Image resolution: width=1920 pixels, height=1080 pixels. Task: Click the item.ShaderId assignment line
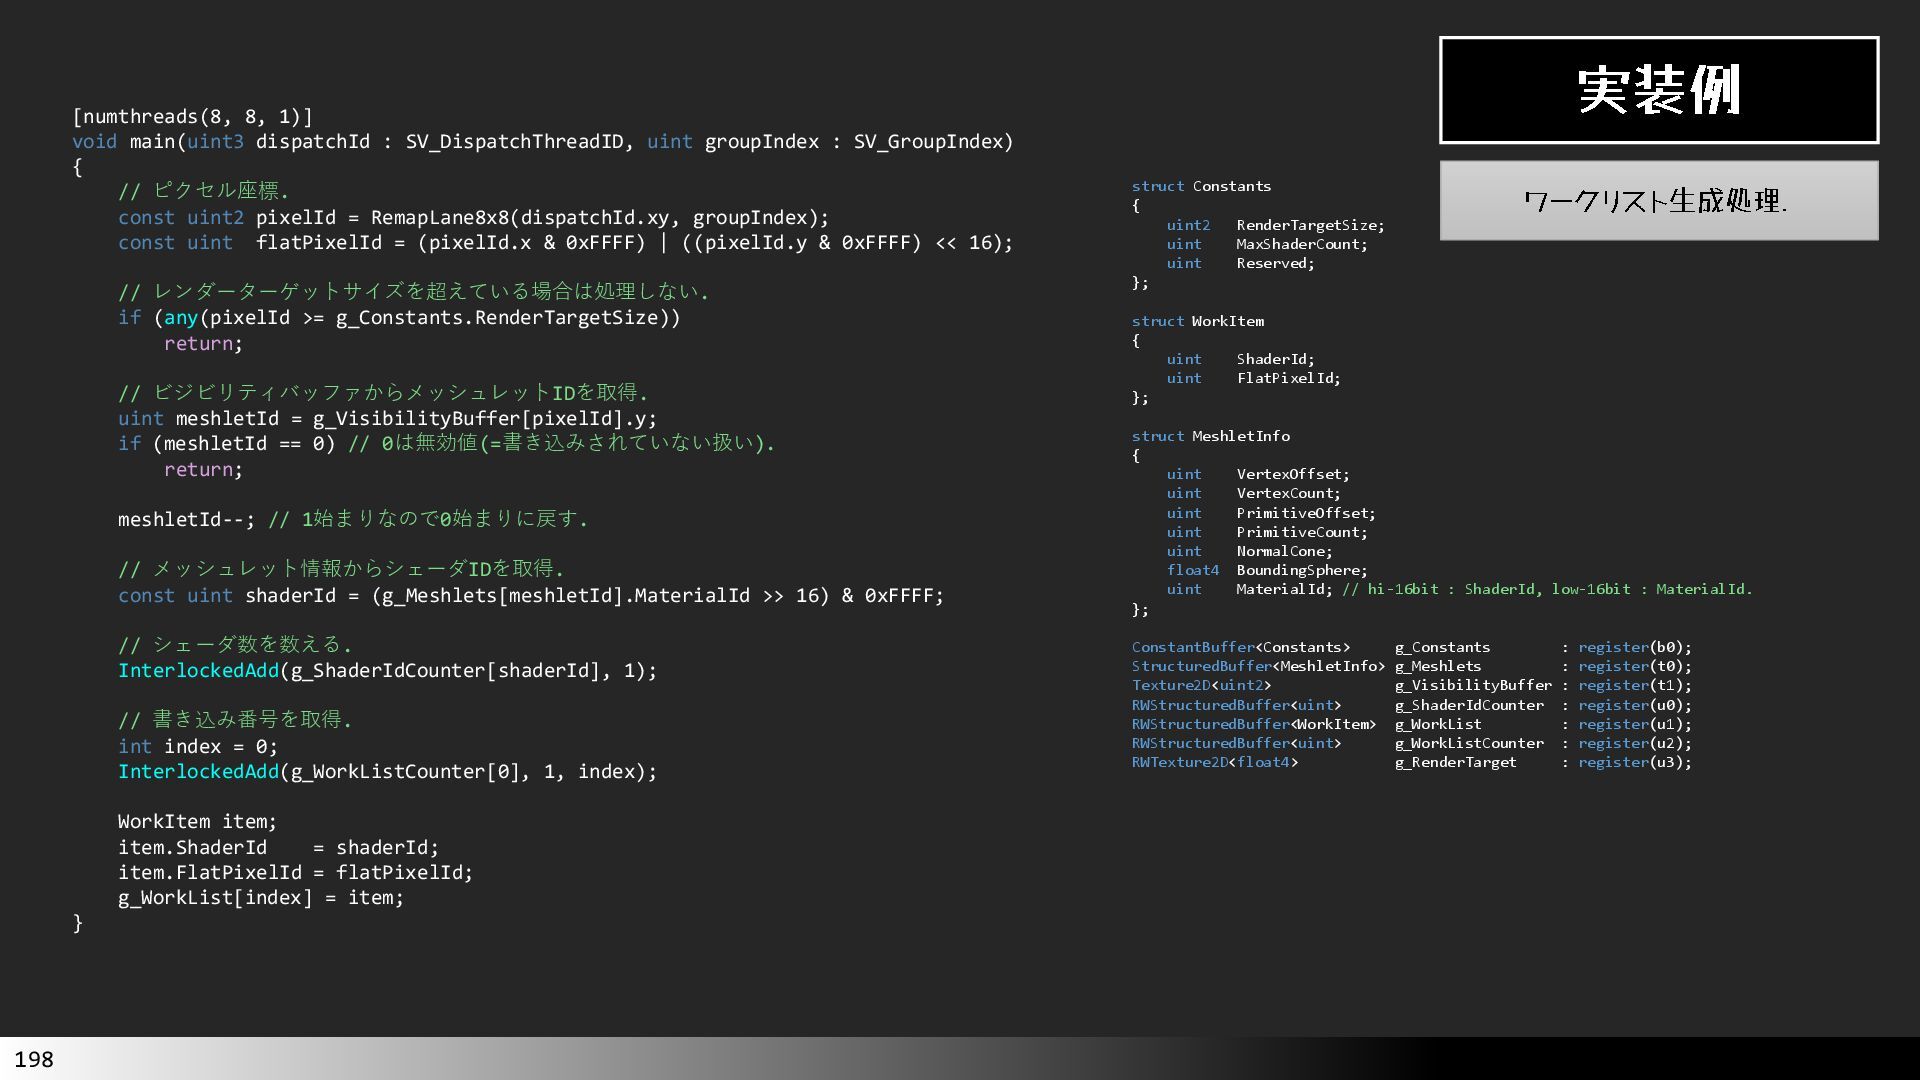279,848
